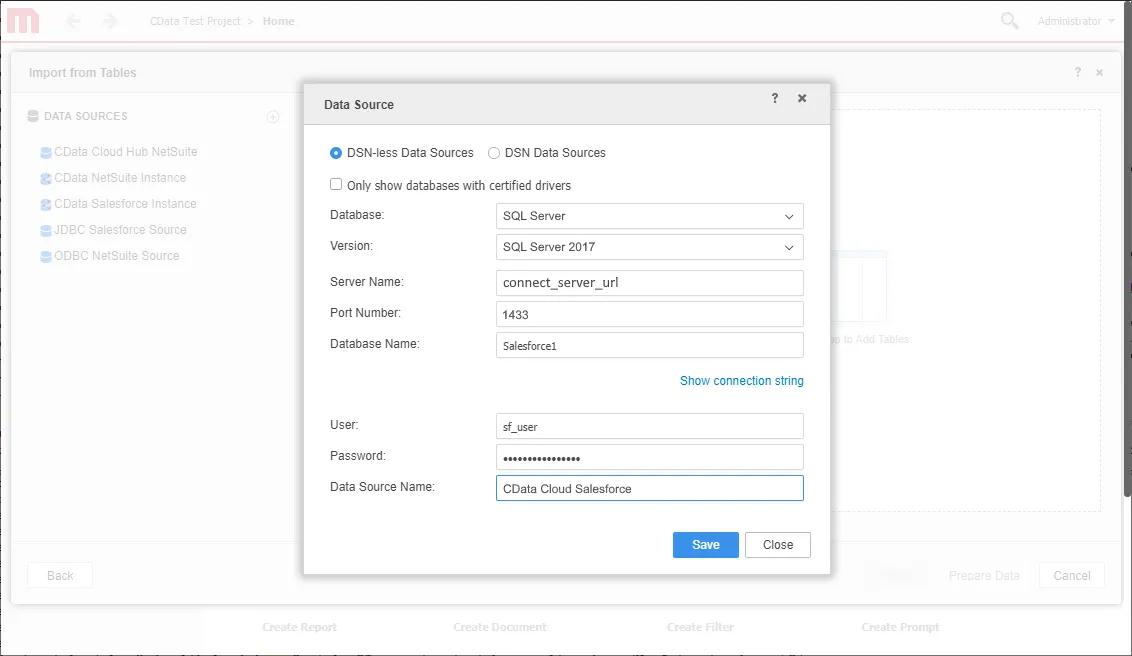The width and height of the screenshot is (1132, 656).
Task: Click Show connection string
Action: pos(741,380)
